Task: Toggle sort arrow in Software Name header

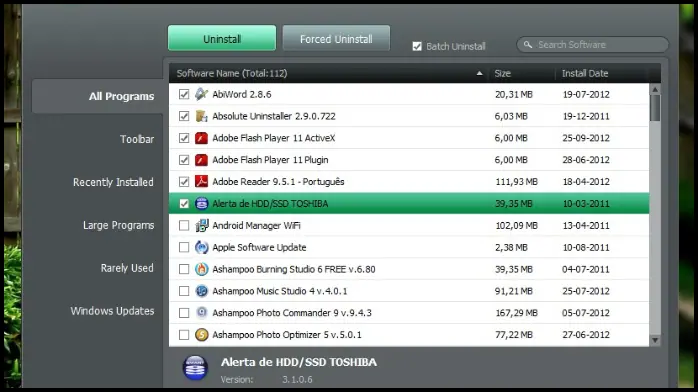Action: pos(479,73)
